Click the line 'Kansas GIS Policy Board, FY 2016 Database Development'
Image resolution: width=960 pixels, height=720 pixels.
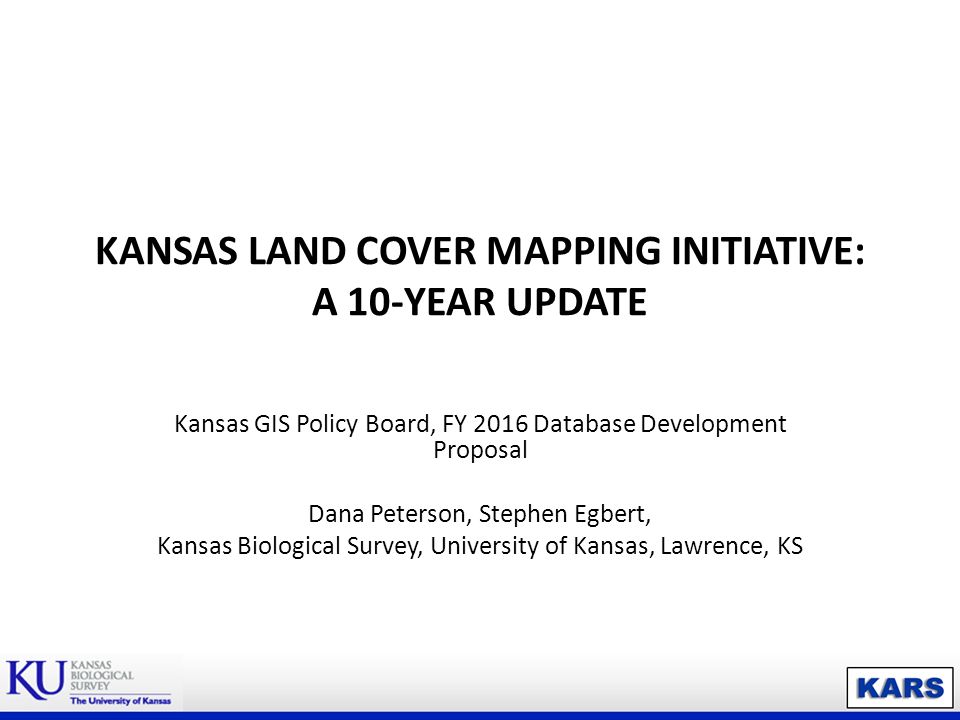point(480,424)
